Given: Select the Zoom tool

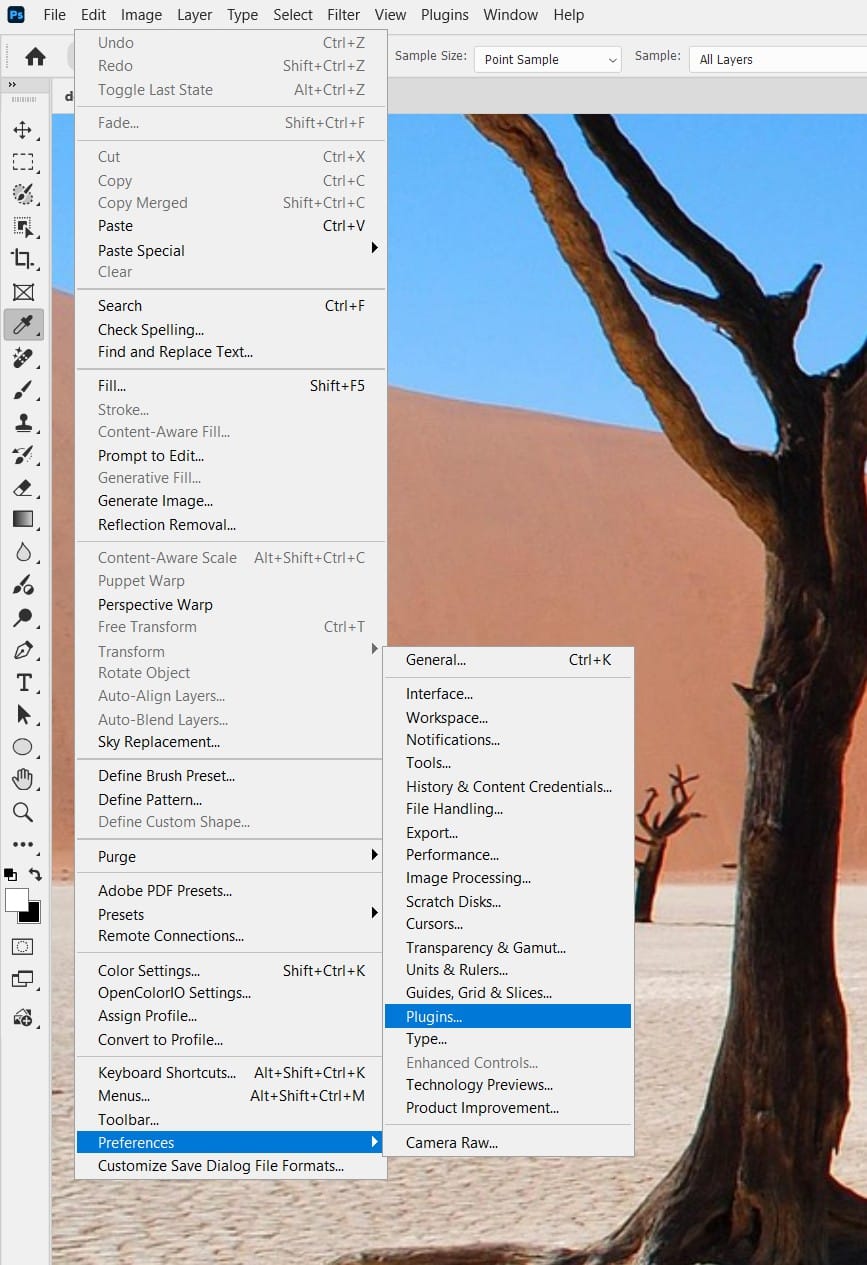Looking at the screenshot, I should pyautogui.click(x=23, y=812).
